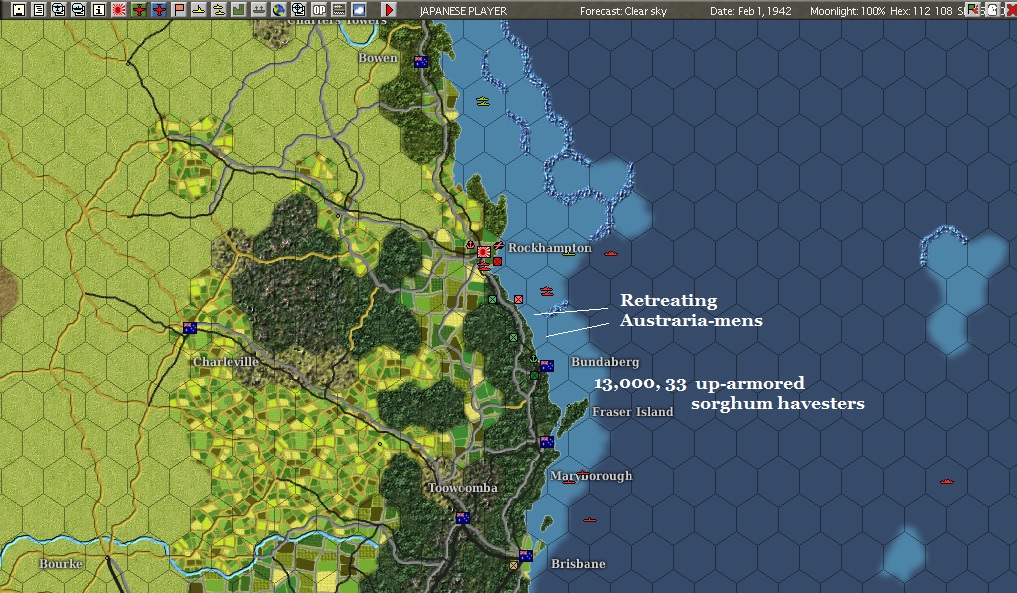This screenshot has width=1017, height=593.
Task: Click the Forecast: Clear sky readout
Action: (623, 10)
